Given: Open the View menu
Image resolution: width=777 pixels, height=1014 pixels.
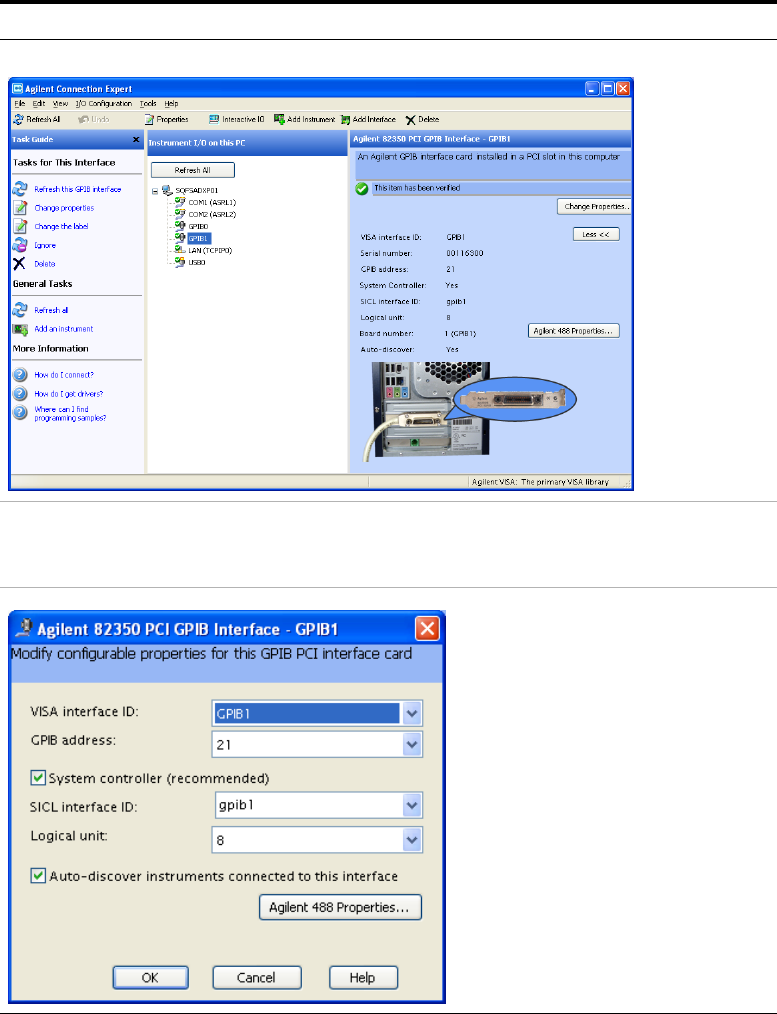Looking at the screenshot, I should coord(60,103).
